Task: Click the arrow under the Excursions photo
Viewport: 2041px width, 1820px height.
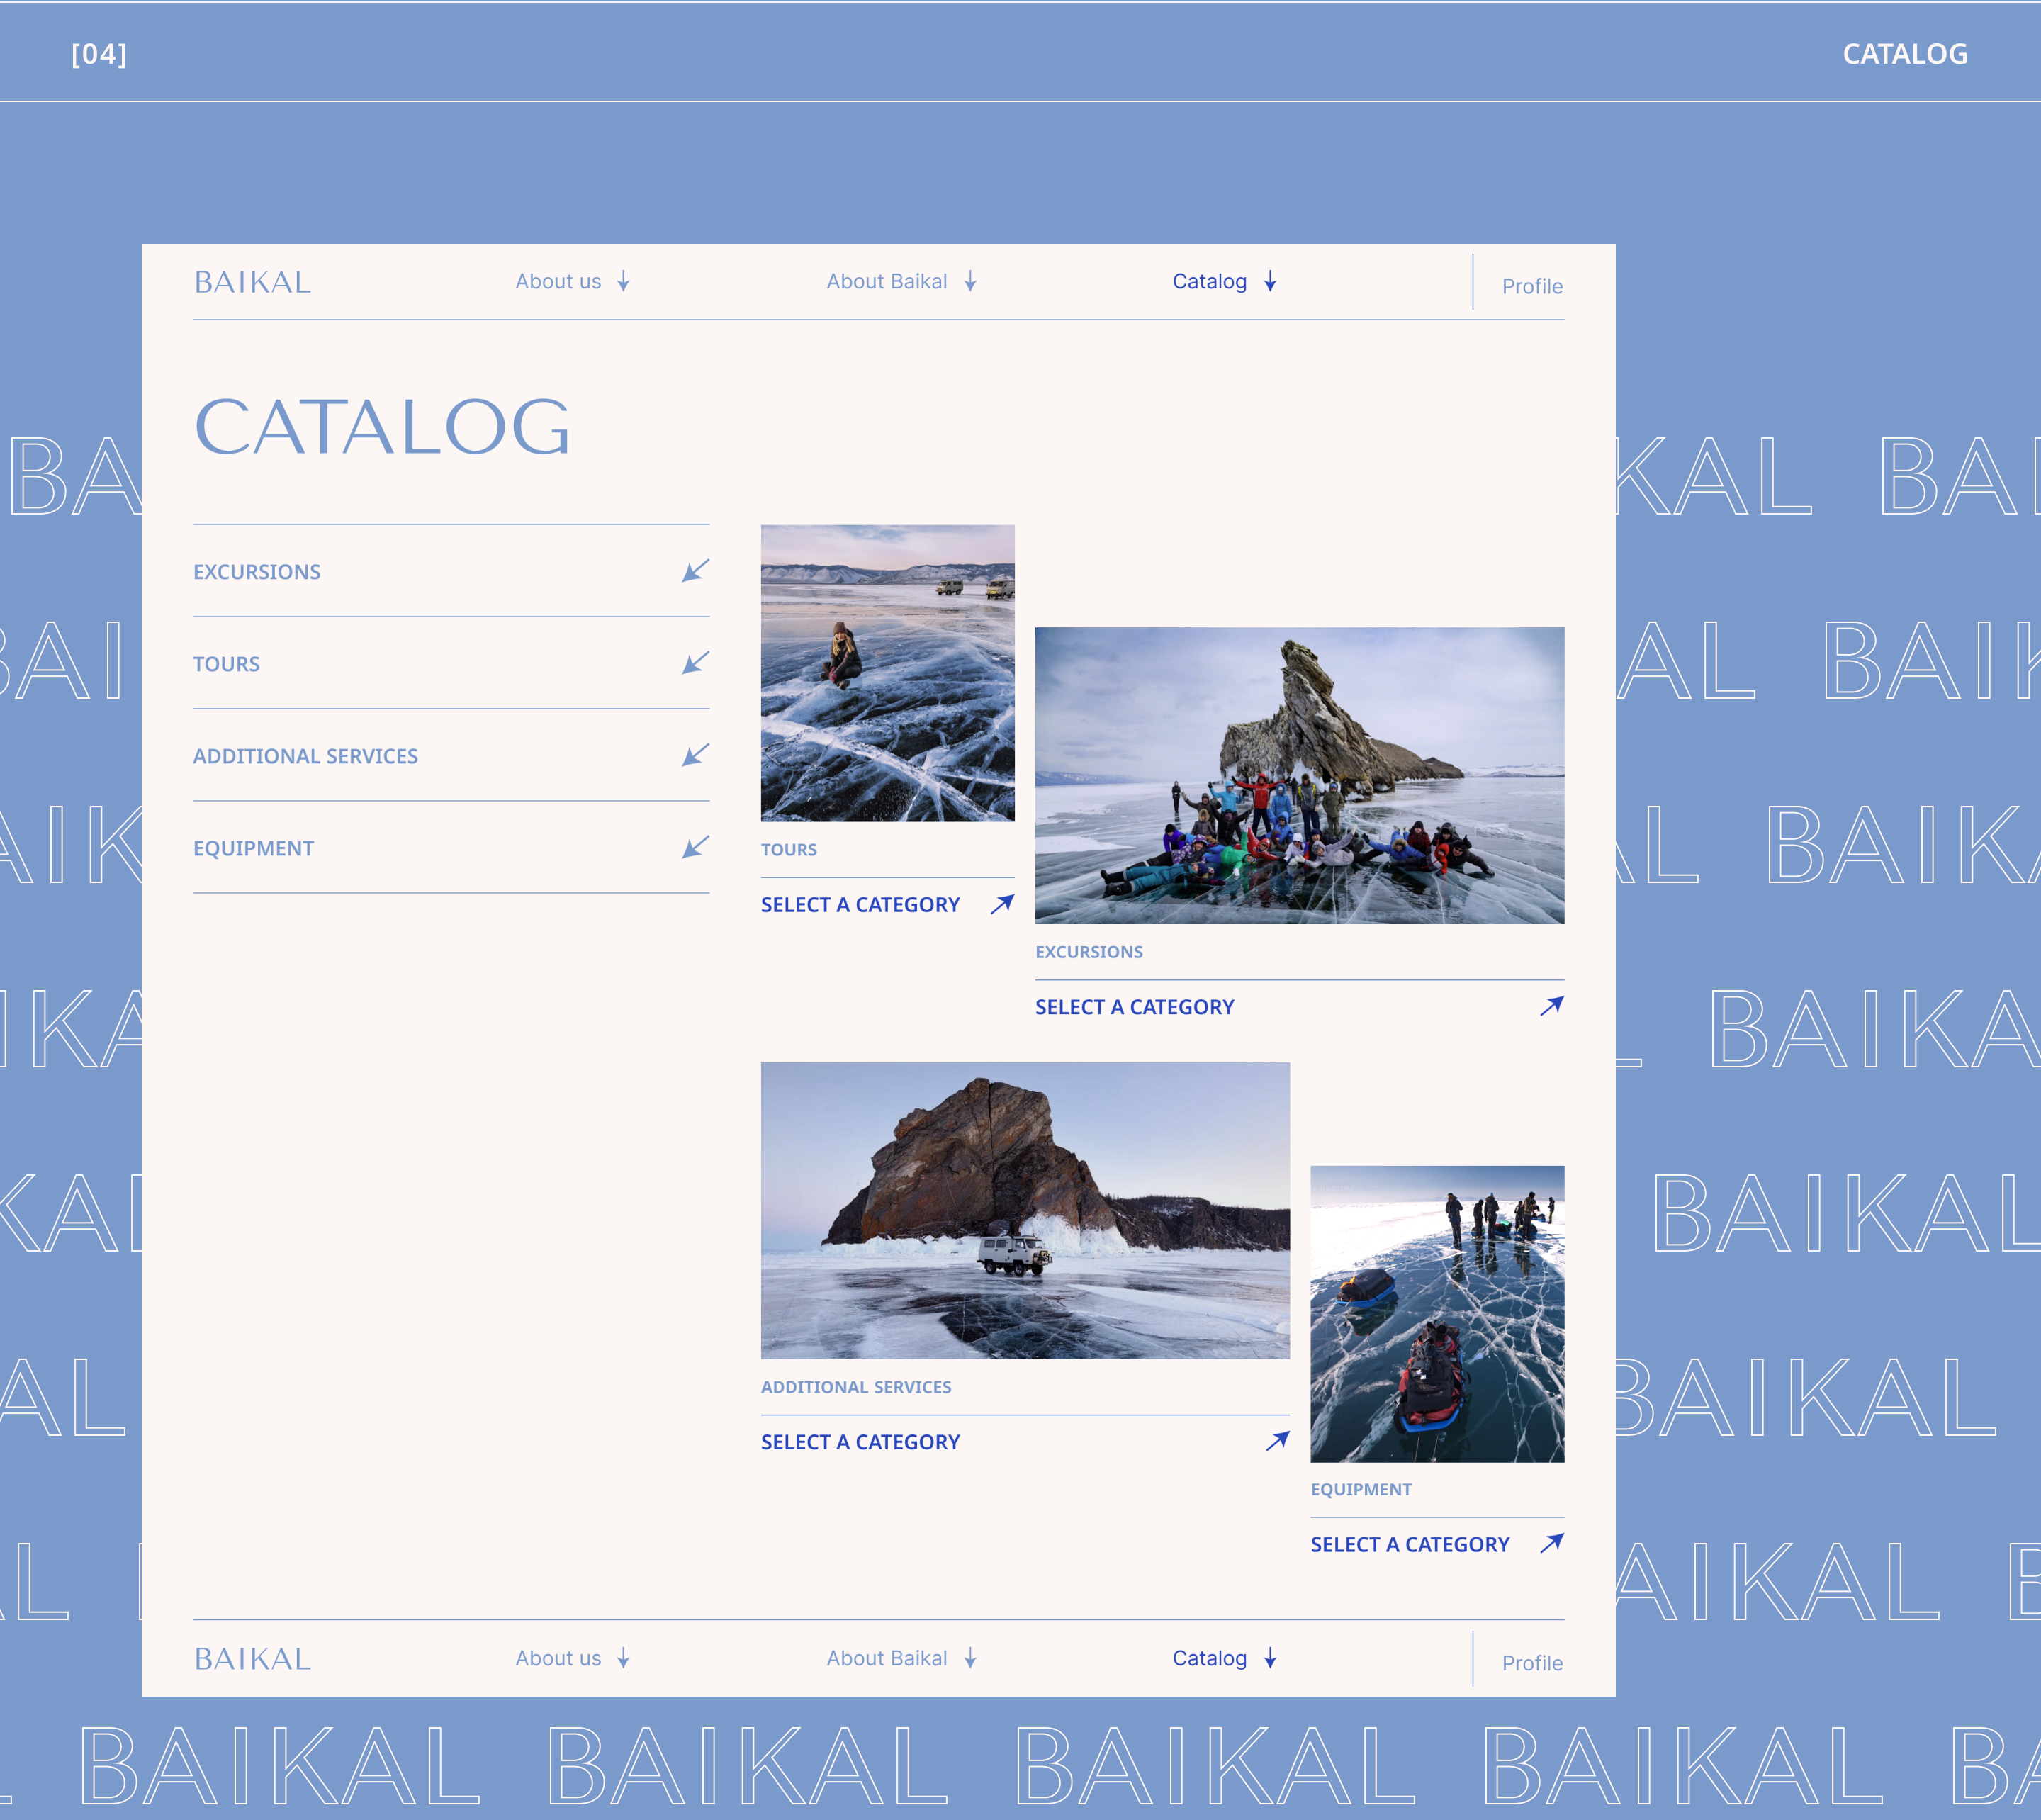Action: [1551, 1006]
